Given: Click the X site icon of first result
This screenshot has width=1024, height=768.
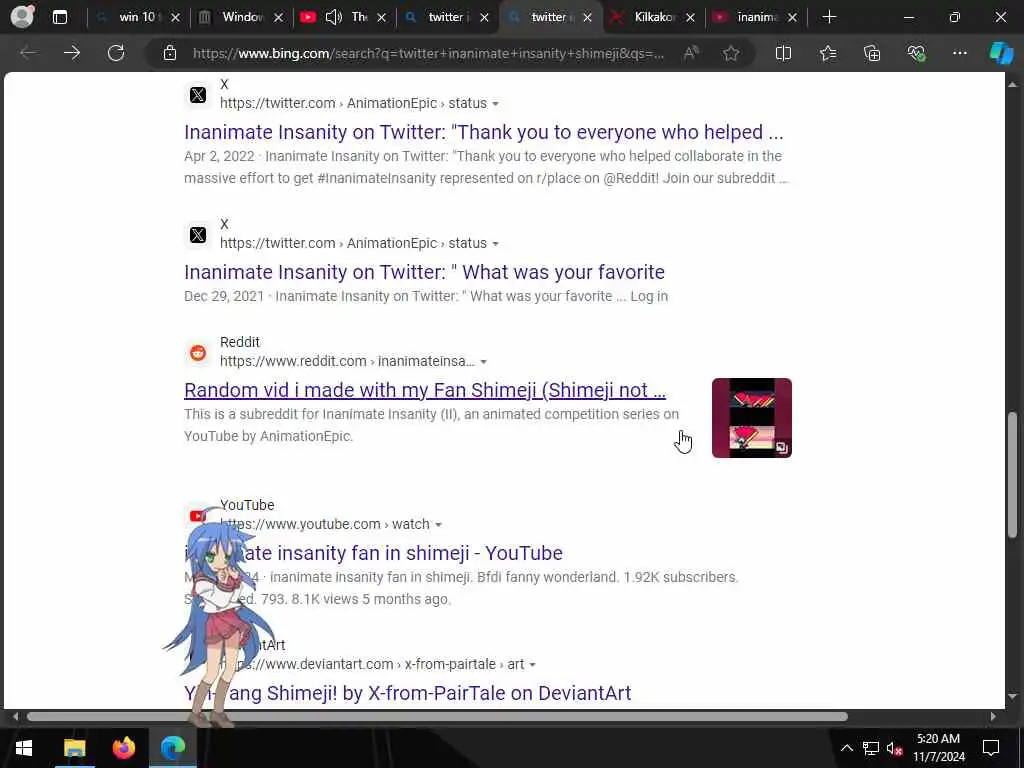Looking at the screenshot, I should 198,95.
